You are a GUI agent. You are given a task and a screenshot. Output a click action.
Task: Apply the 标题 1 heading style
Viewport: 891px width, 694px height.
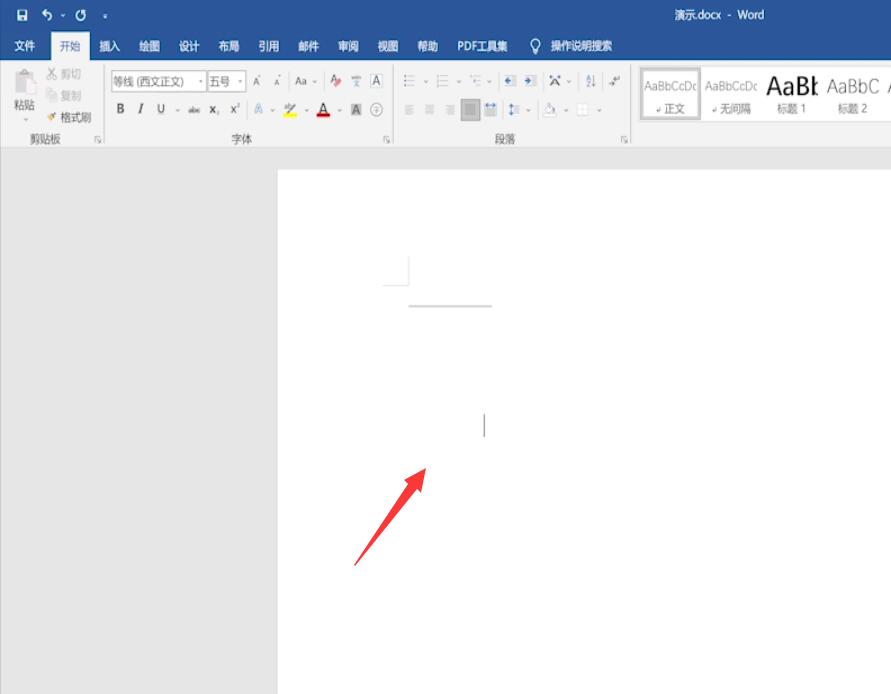coord(792,94)
